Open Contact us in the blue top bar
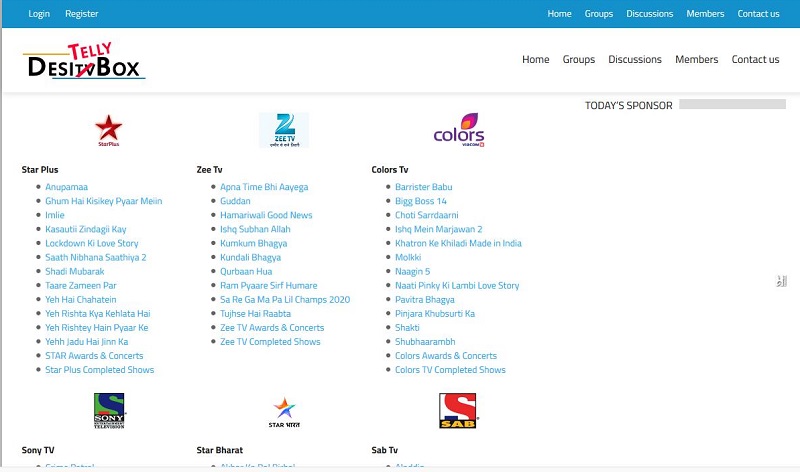 (x=758, y=14)
